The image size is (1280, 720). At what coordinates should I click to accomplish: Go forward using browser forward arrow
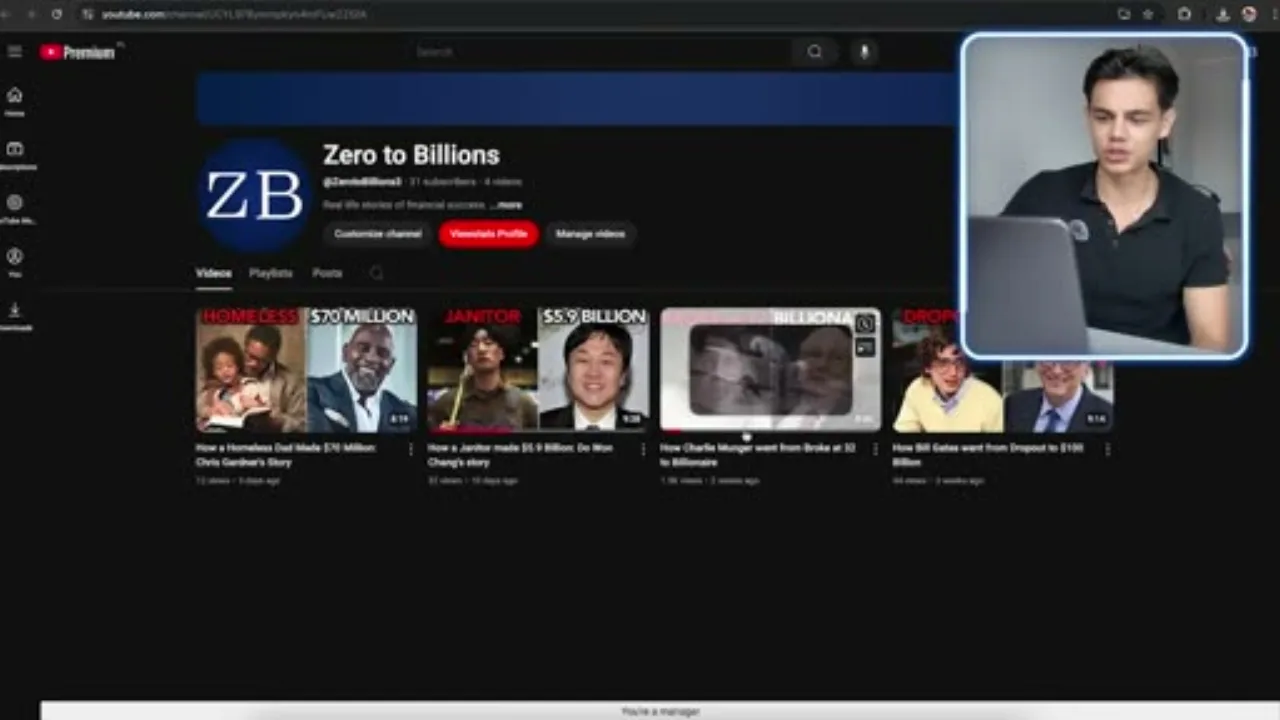[x=30, y=14]
